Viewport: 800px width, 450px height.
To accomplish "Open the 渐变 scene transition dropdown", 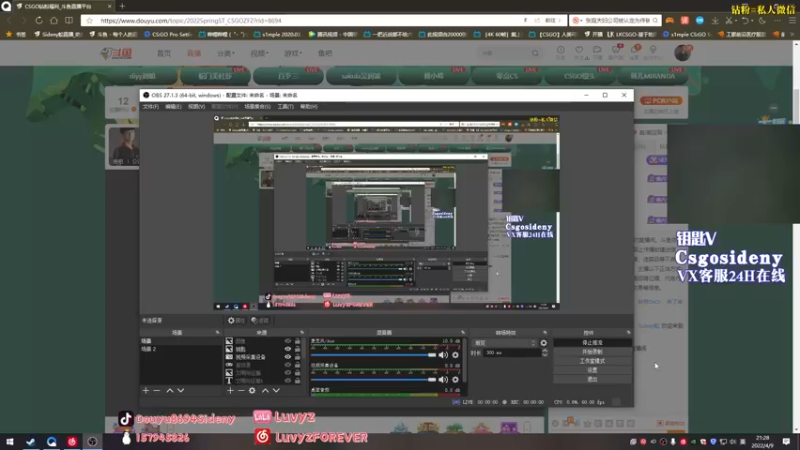I will 505,343.
